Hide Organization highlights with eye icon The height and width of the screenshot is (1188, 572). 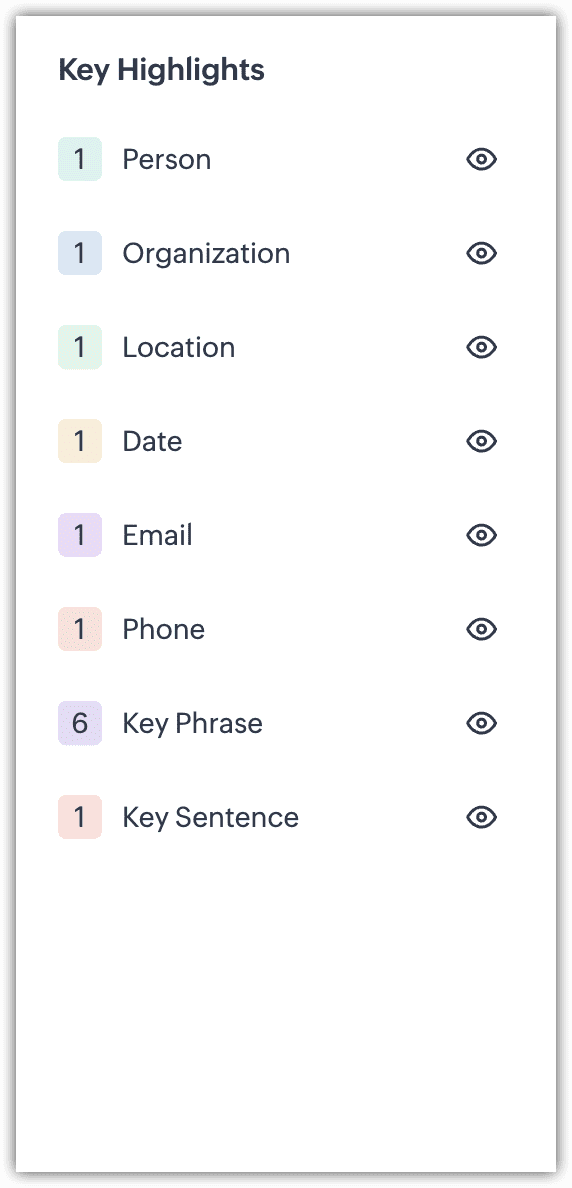[481, 253]
